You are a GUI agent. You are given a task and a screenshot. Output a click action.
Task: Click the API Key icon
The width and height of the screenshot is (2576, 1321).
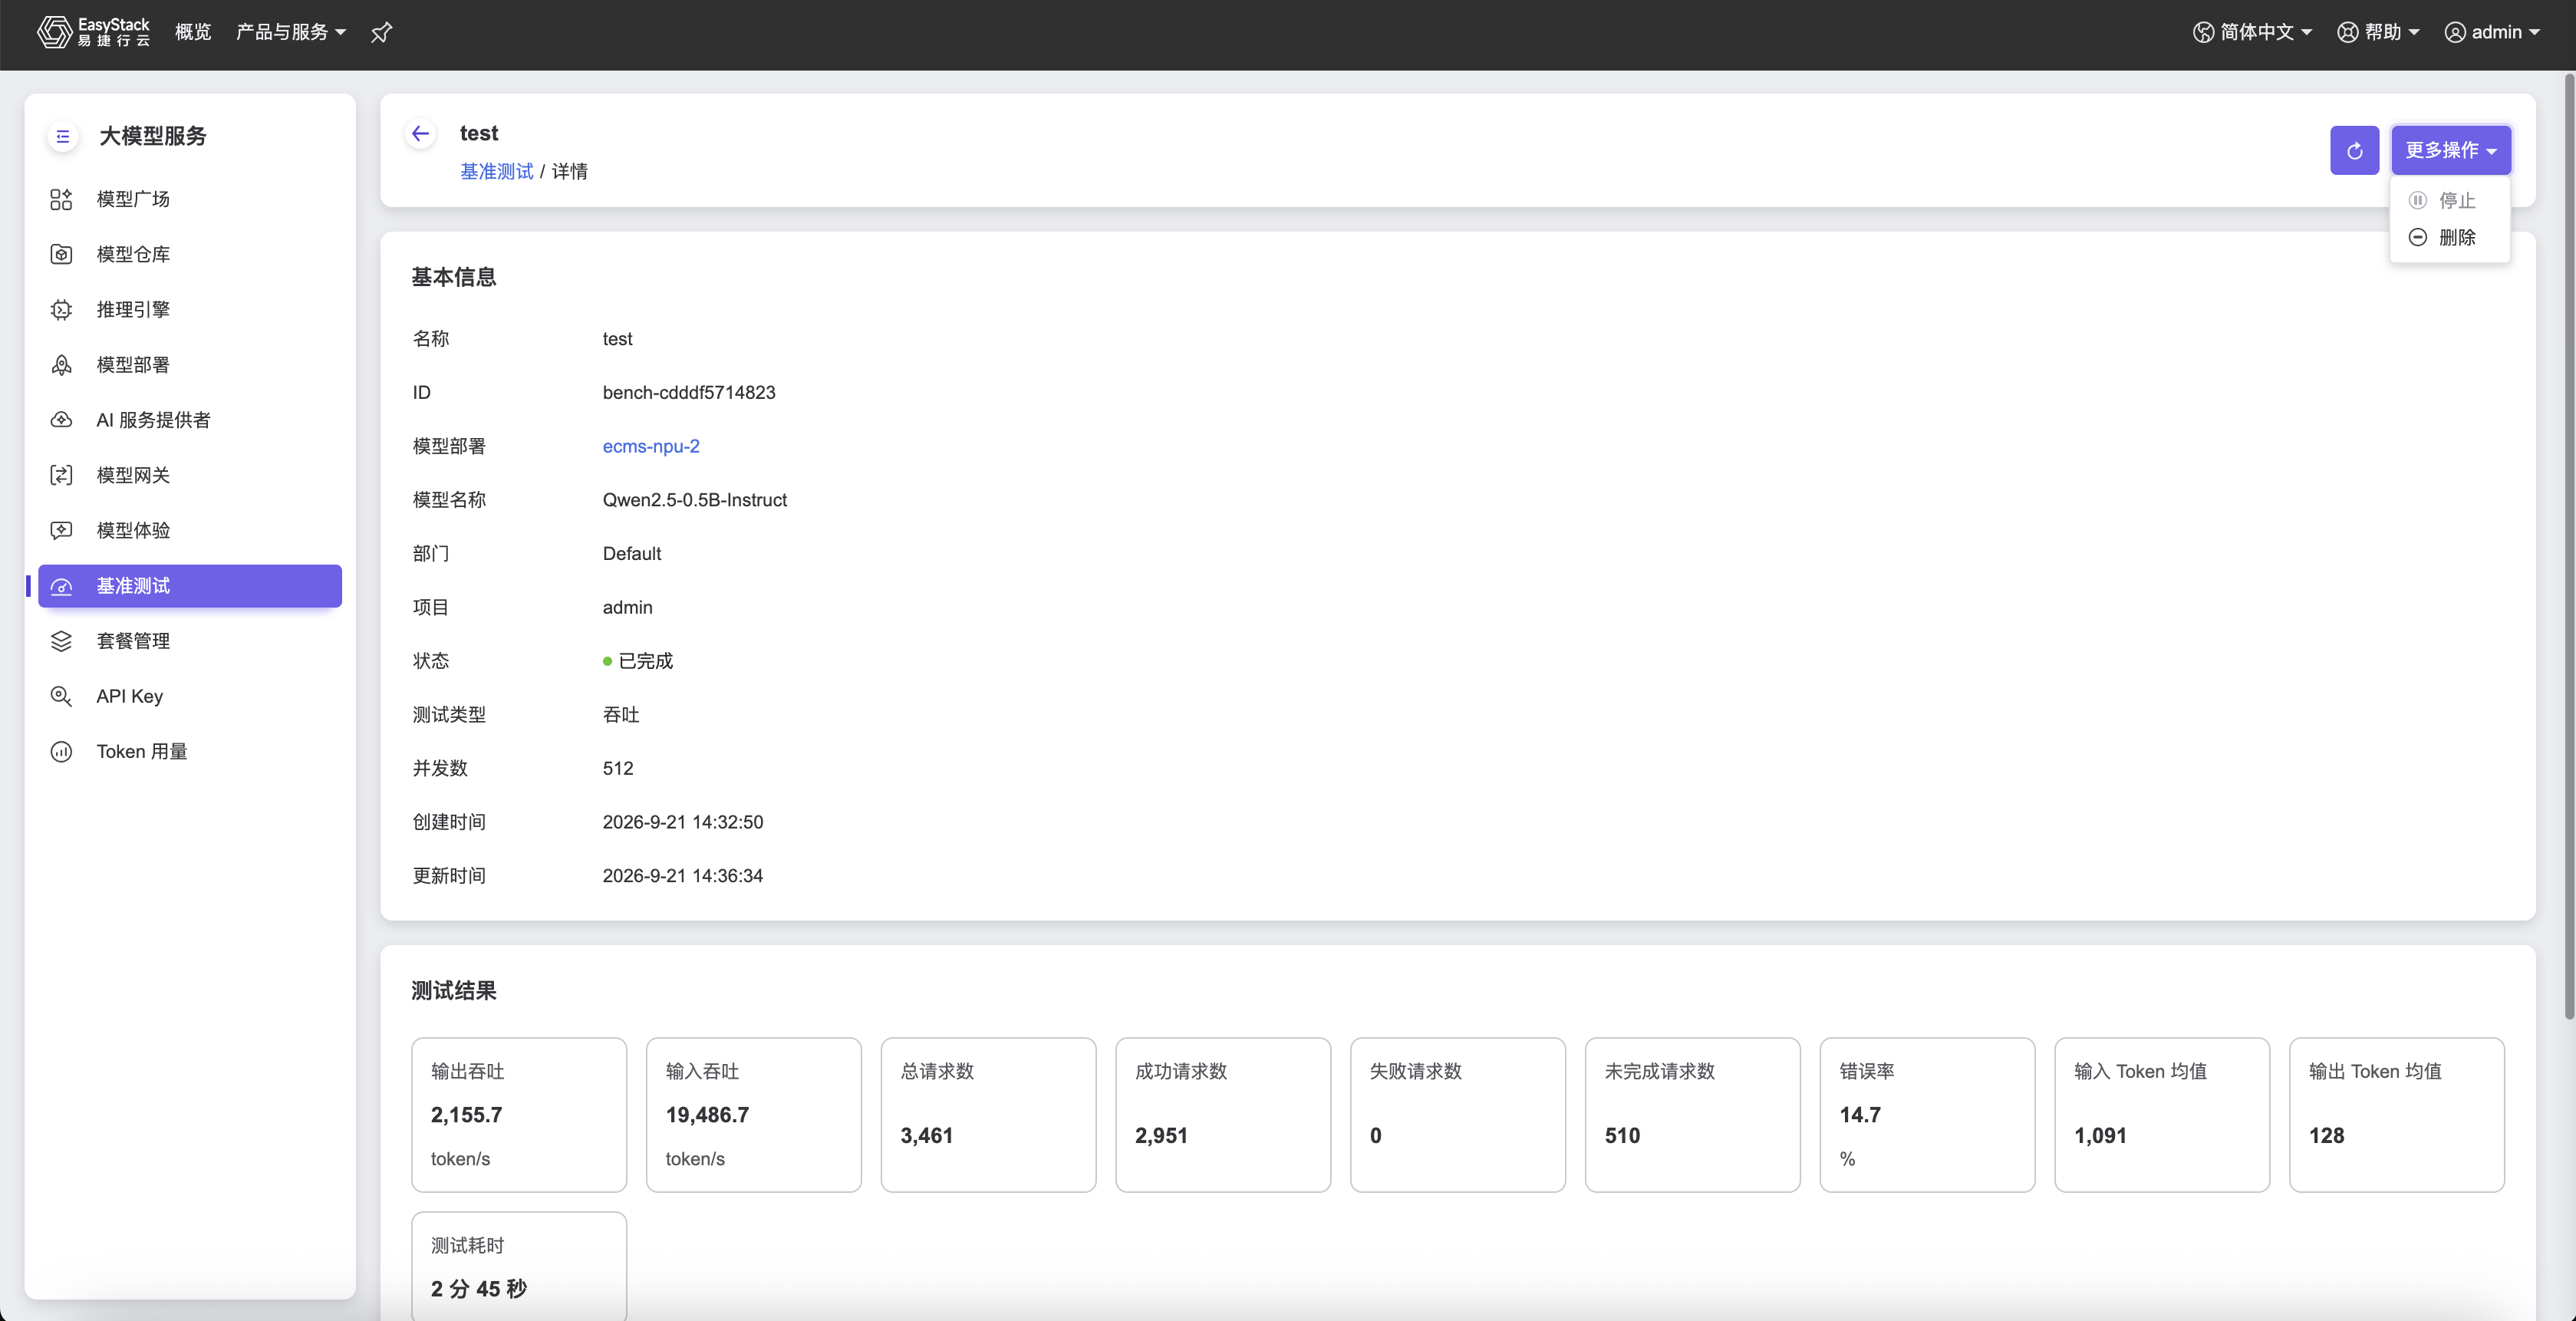(x=61, y=696)
